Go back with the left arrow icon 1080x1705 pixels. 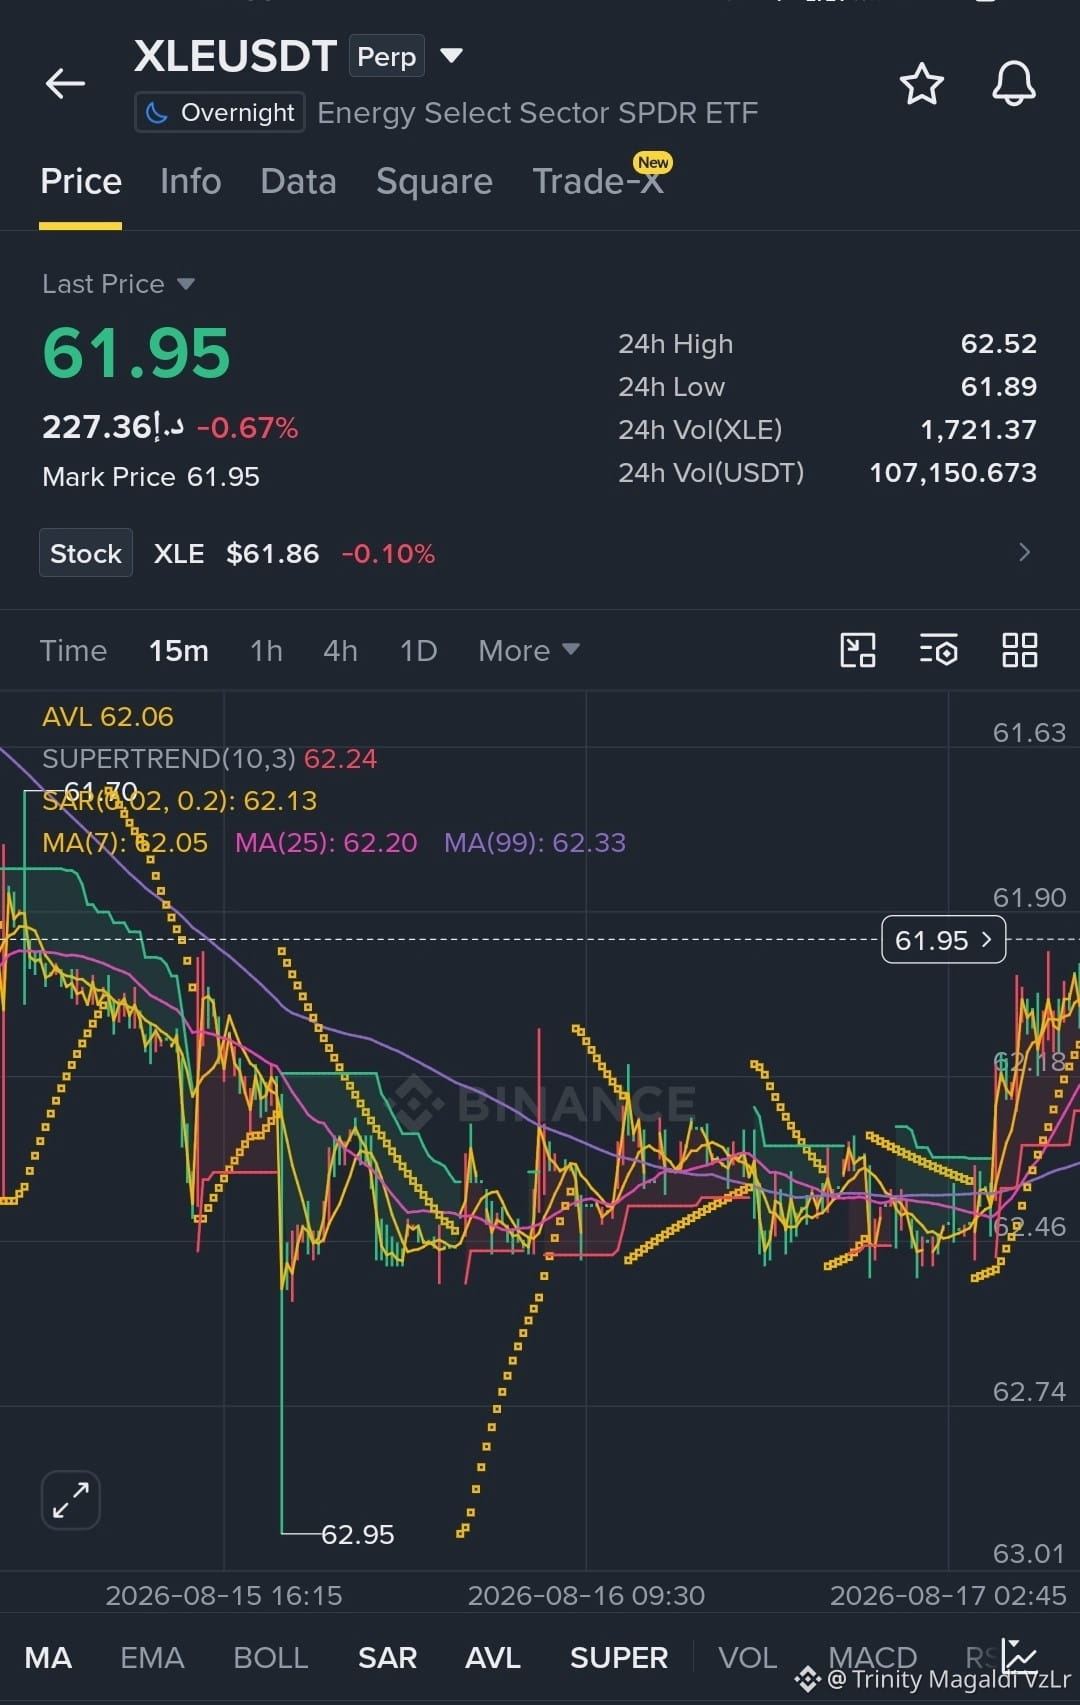pos(65,83)
